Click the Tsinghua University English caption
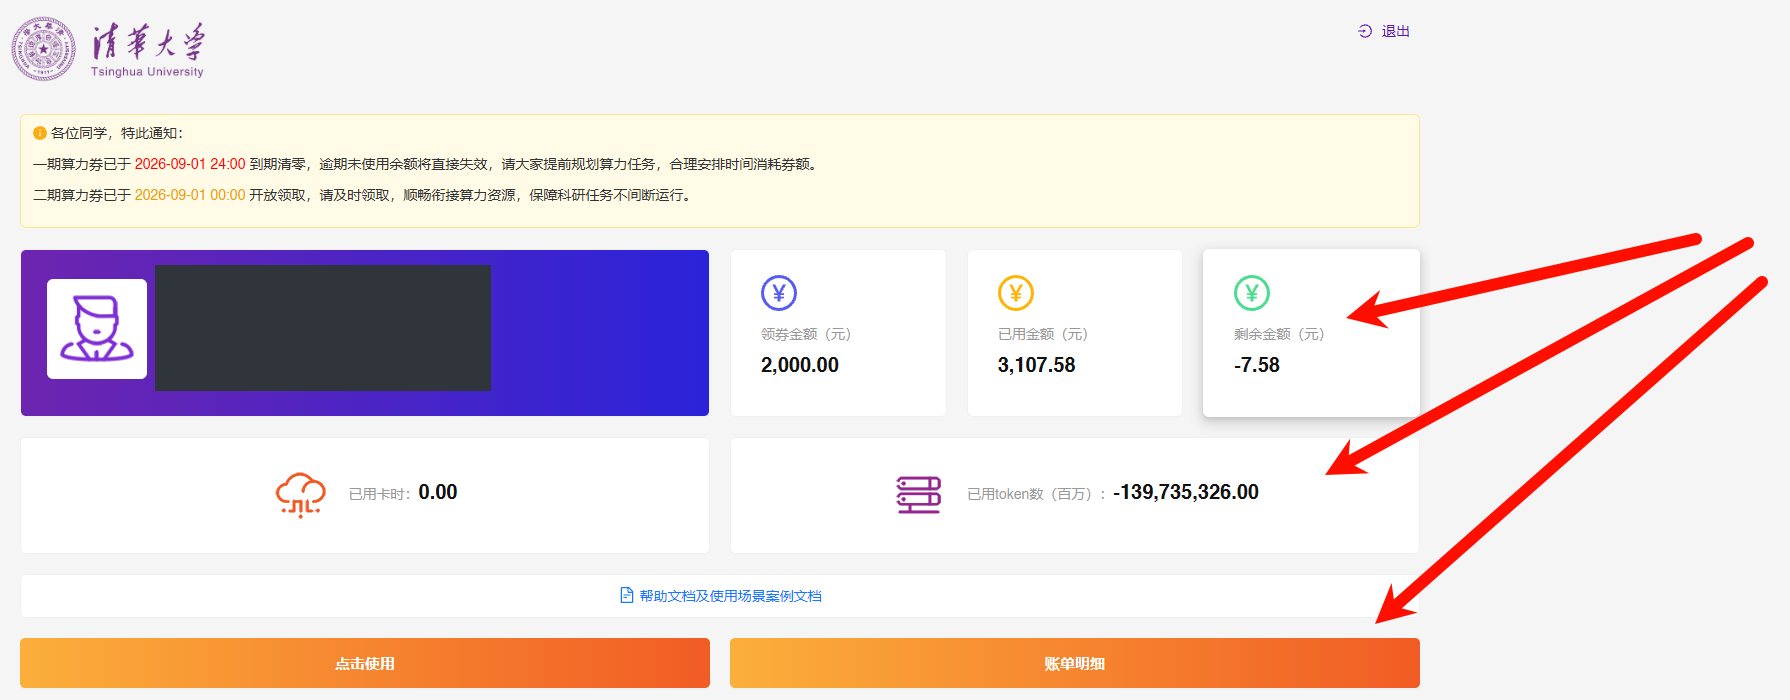The image size is (1790, 700). pyautogui.click(x=147, y=72)
